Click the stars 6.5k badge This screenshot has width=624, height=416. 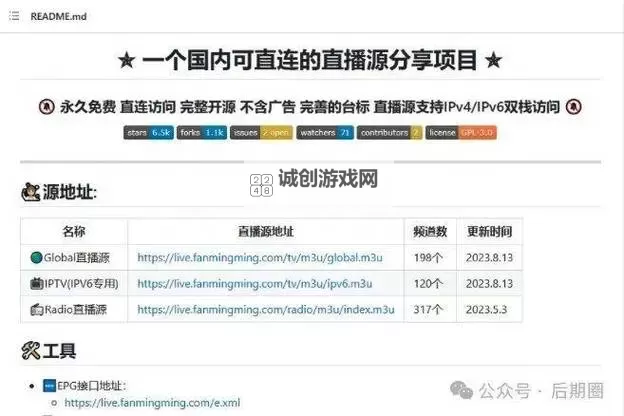pyautogui.click(x=148, y=133)
